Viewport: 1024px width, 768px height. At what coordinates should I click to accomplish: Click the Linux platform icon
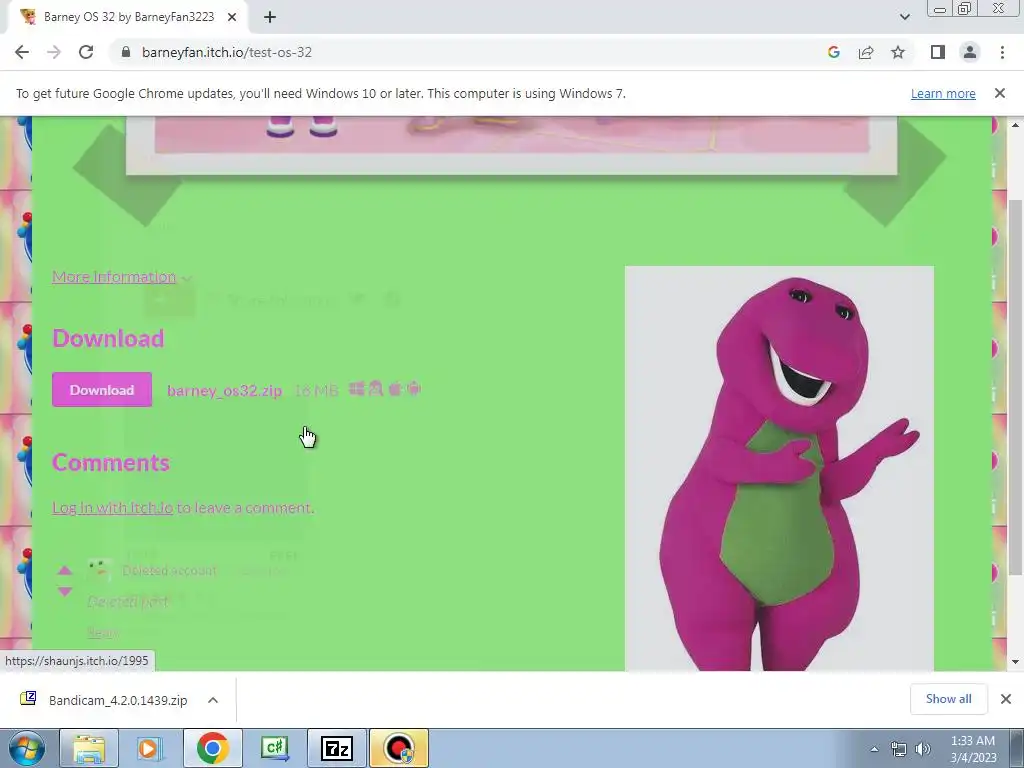click(376, 389)
